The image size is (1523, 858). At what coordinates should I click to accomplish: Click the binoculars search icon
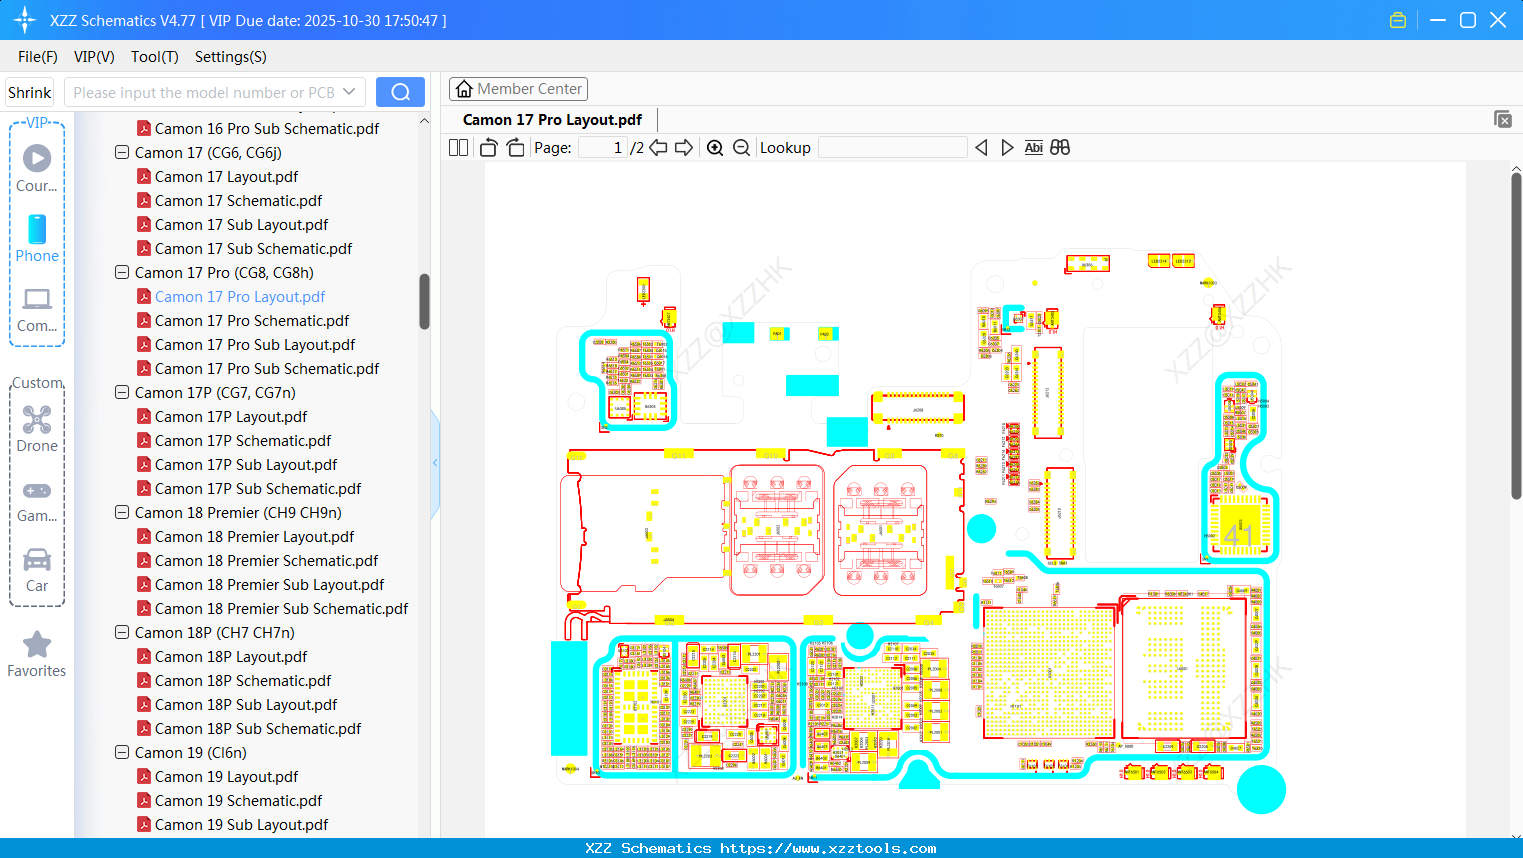[1060, 148]
